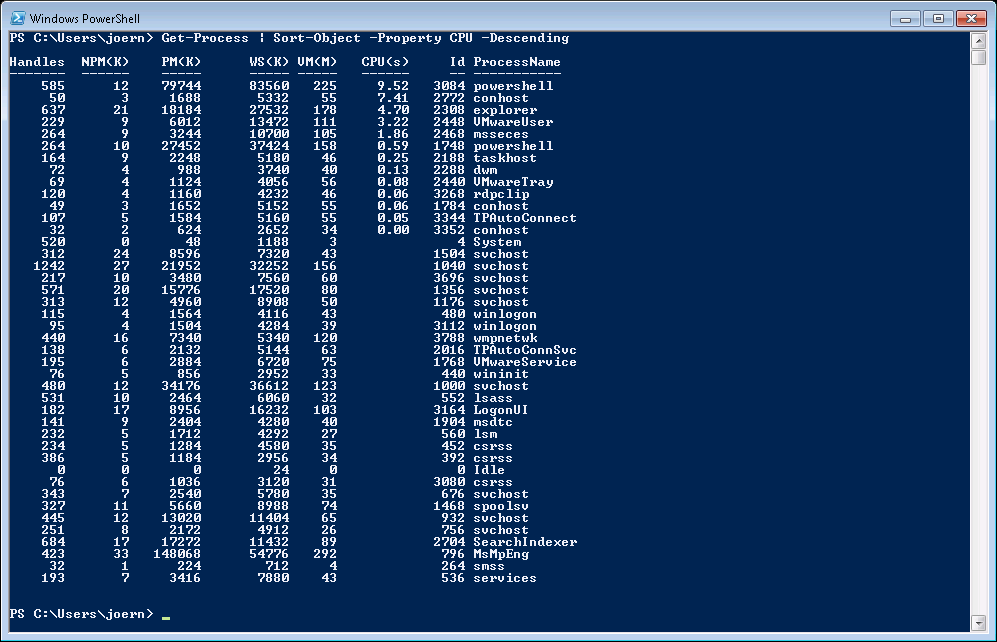Click the wininit process name
This screenshot has height=642, width=997.
[x=501, y=374]
